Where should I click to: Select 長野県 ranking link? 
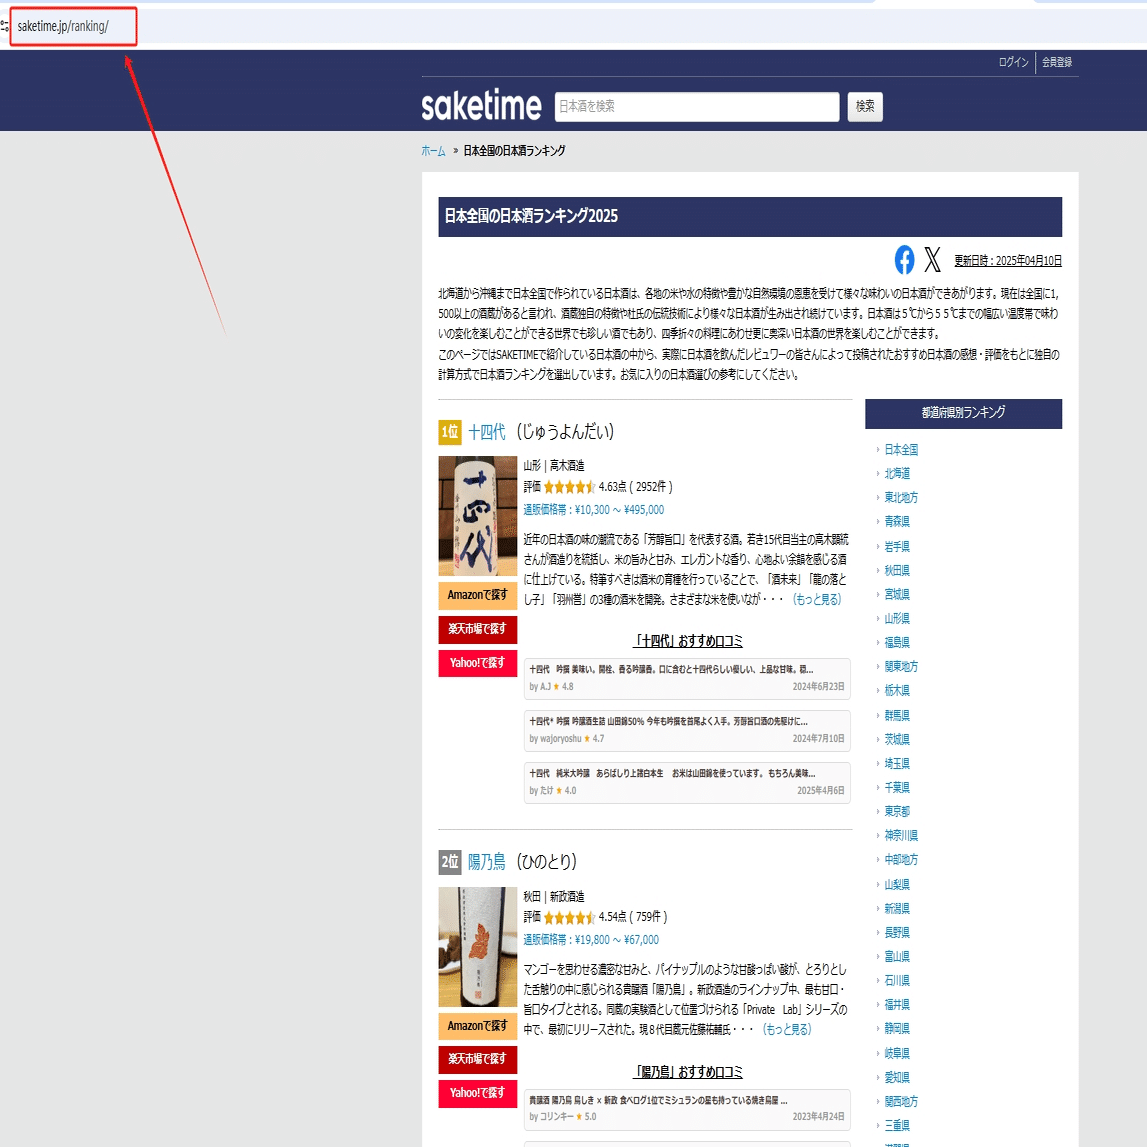(x=897, y=933)
